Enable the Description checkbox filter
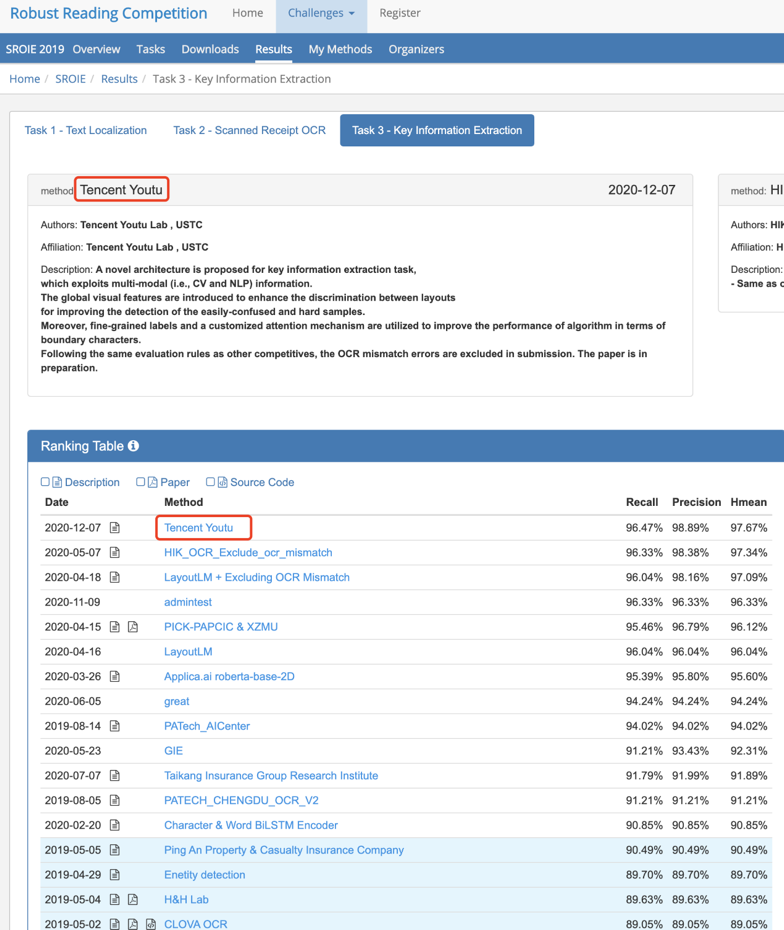Screen dimensions: 784x930 [x=45, y=482]
